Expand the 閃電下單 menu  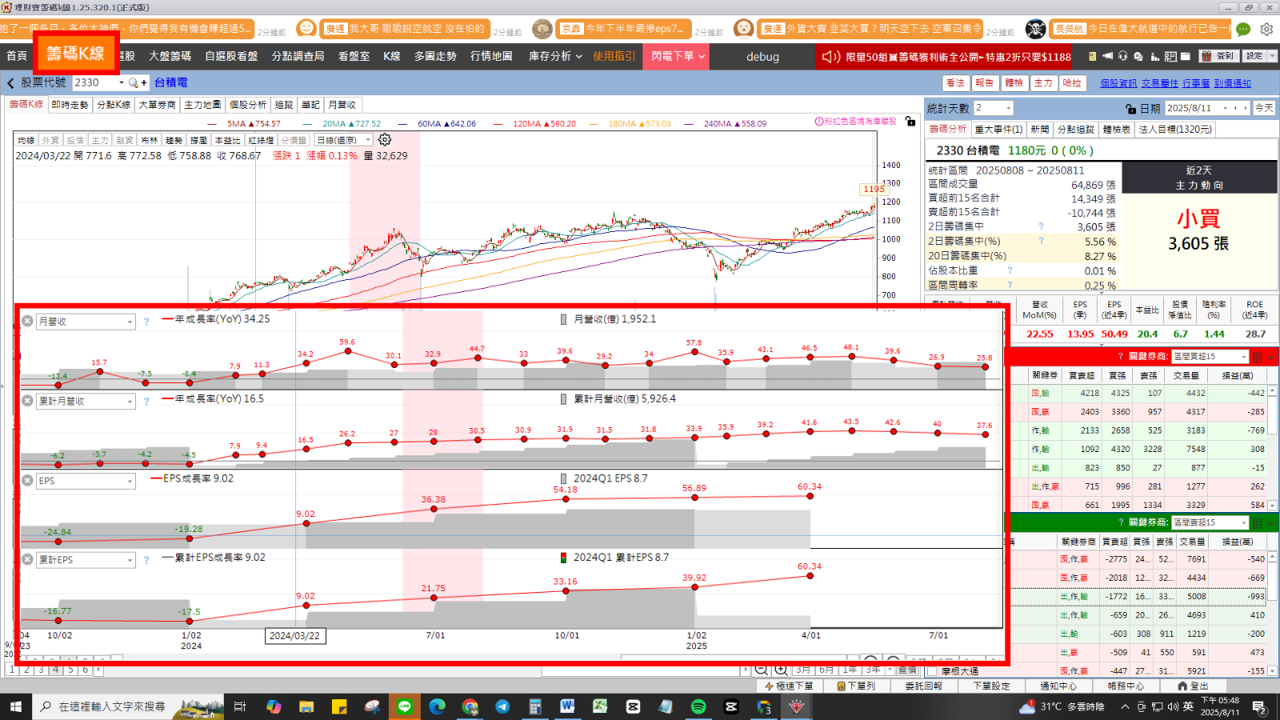[x=679, y=57]
